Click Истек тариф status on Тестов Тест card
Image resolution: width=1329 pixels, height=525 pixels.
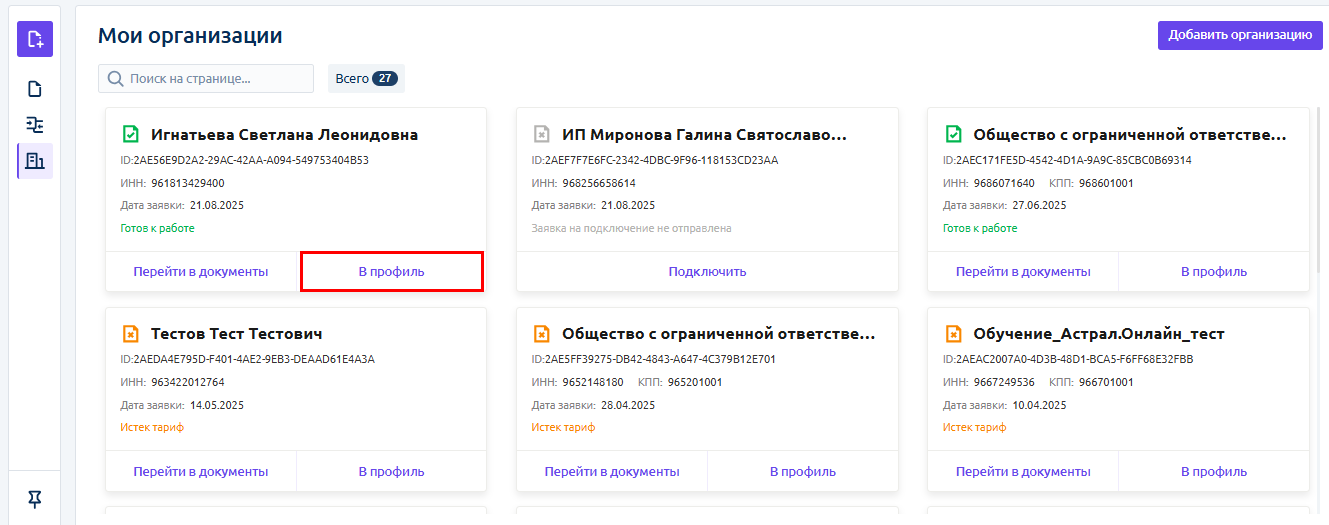[152, 427]
